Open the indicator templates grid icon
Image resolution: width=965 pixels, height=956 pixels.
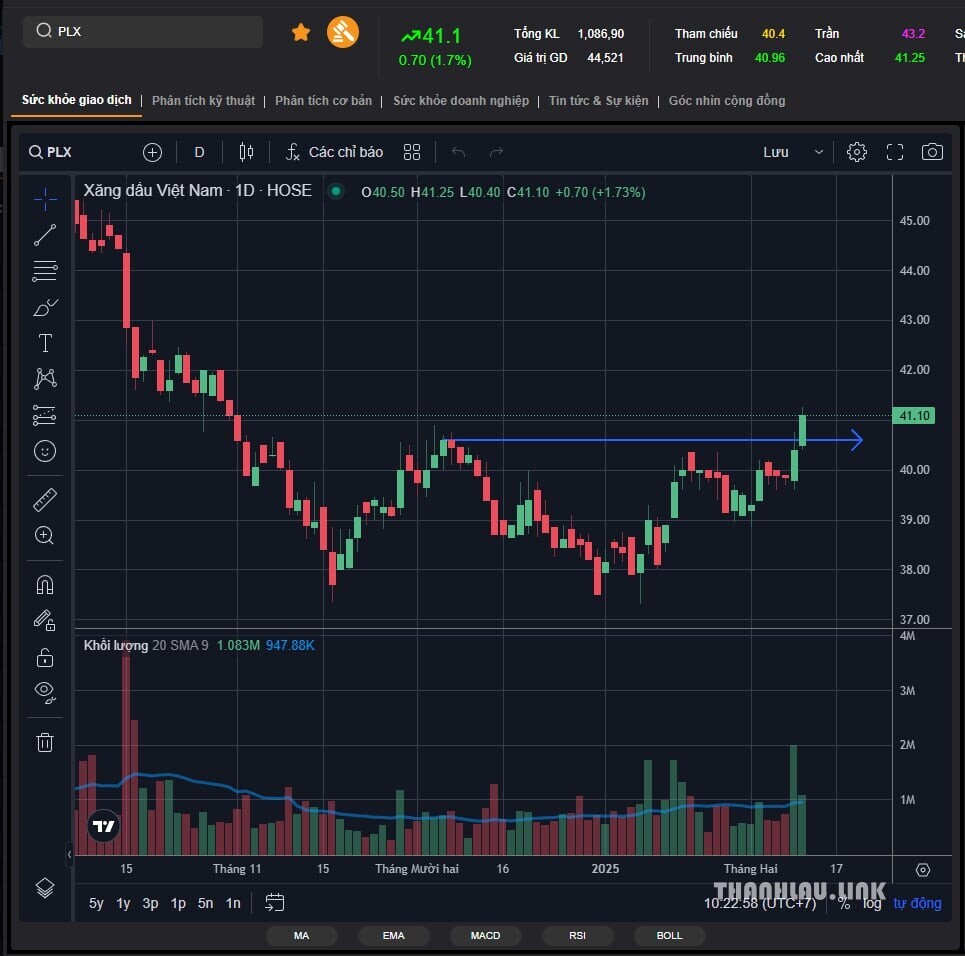pyautogui.click(x=412, y=152)
